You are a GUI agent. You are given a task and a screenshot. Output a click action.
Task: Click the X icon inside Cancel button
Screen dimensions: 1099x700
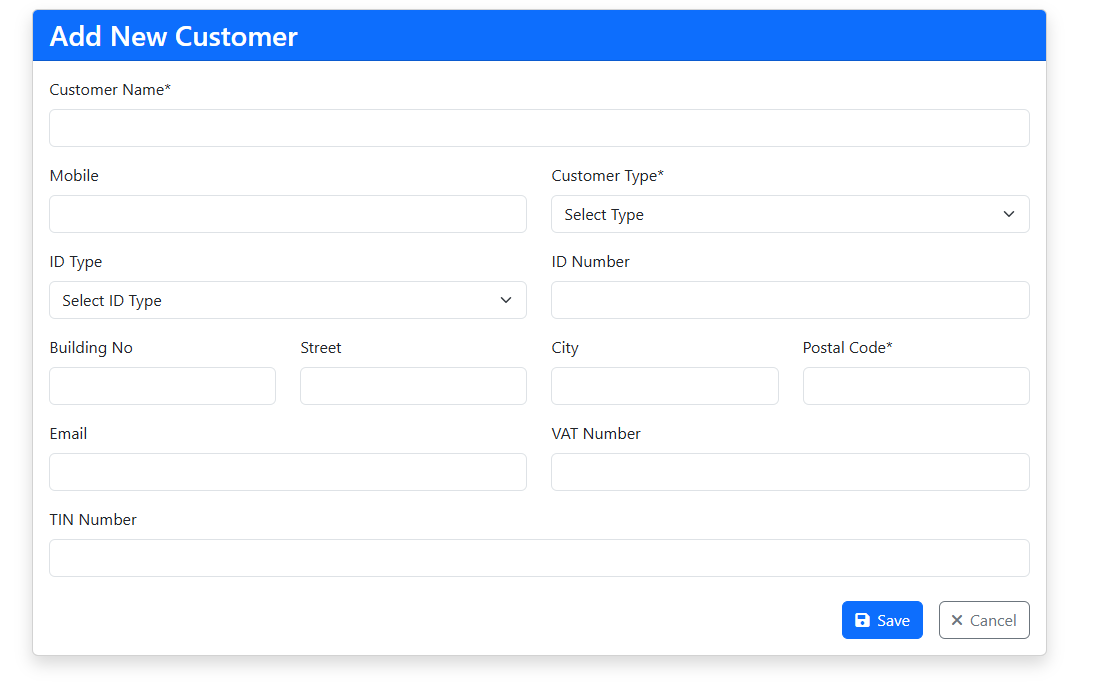point(957,620)
